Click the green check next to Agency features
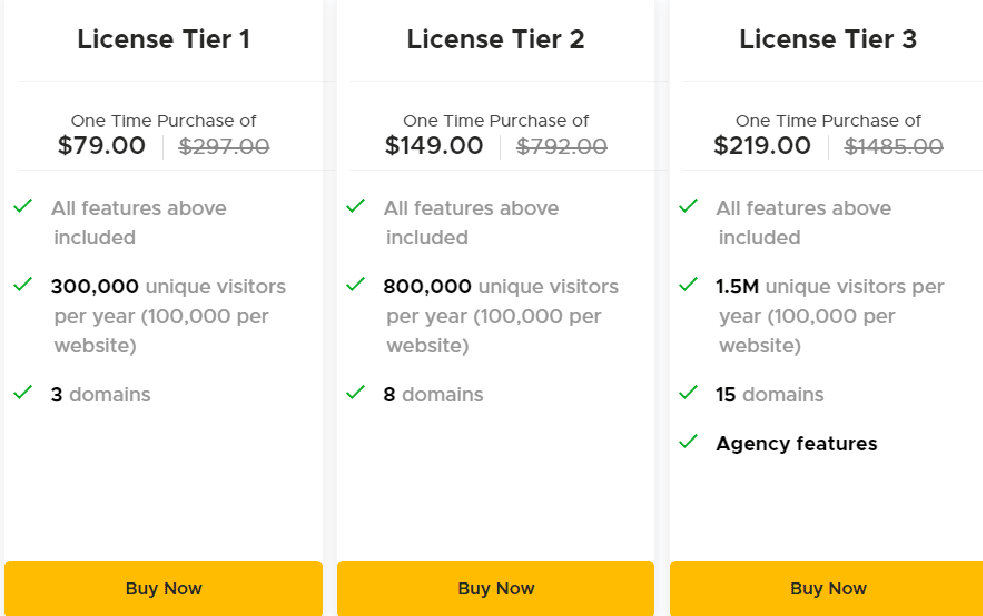The height and width of the screenshot is (616, 983). (x=687, y=443)
